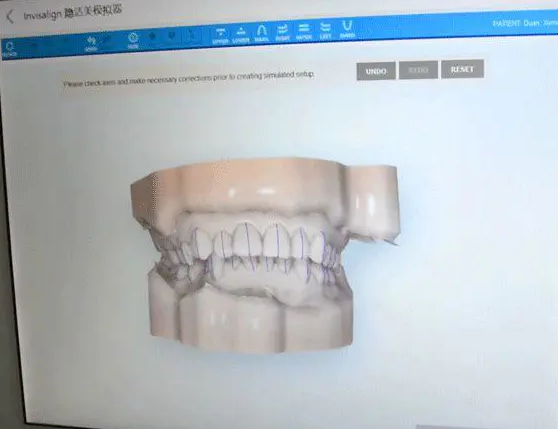Screen dimensions: 558x429
Task: Click the first dimmed icon after grid
Action: click(153, 36)
